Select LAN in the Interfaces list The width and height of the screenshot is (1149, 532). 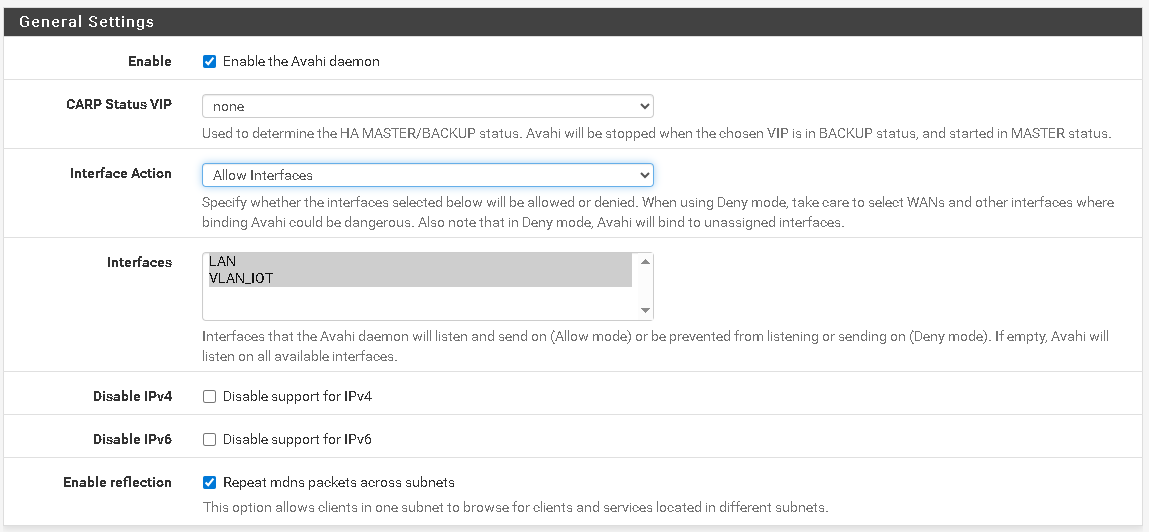[418, 262]
